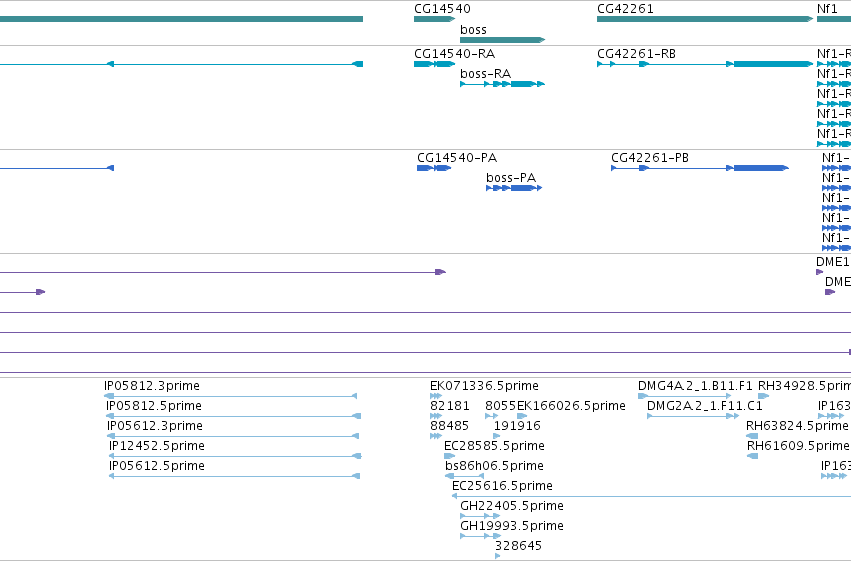Select the EC25616.5prime EST label
Screen dimensions: 851x561
pos(503,486)
